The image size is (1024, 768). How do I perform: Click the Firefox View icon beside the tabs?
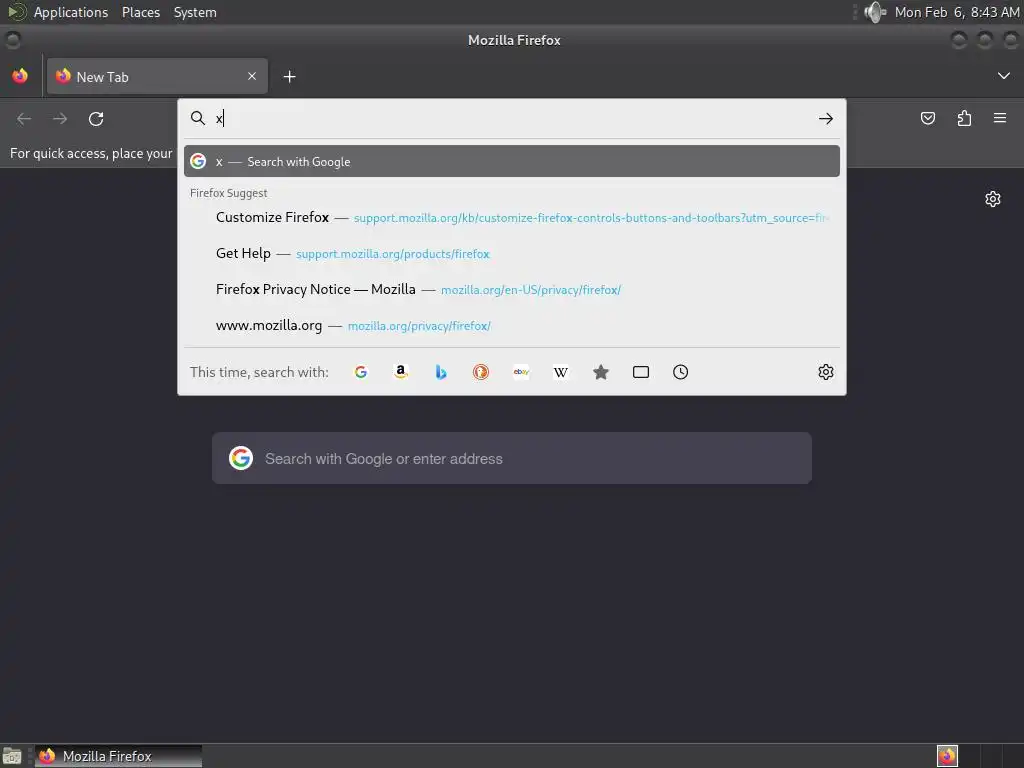pos(20,76)
